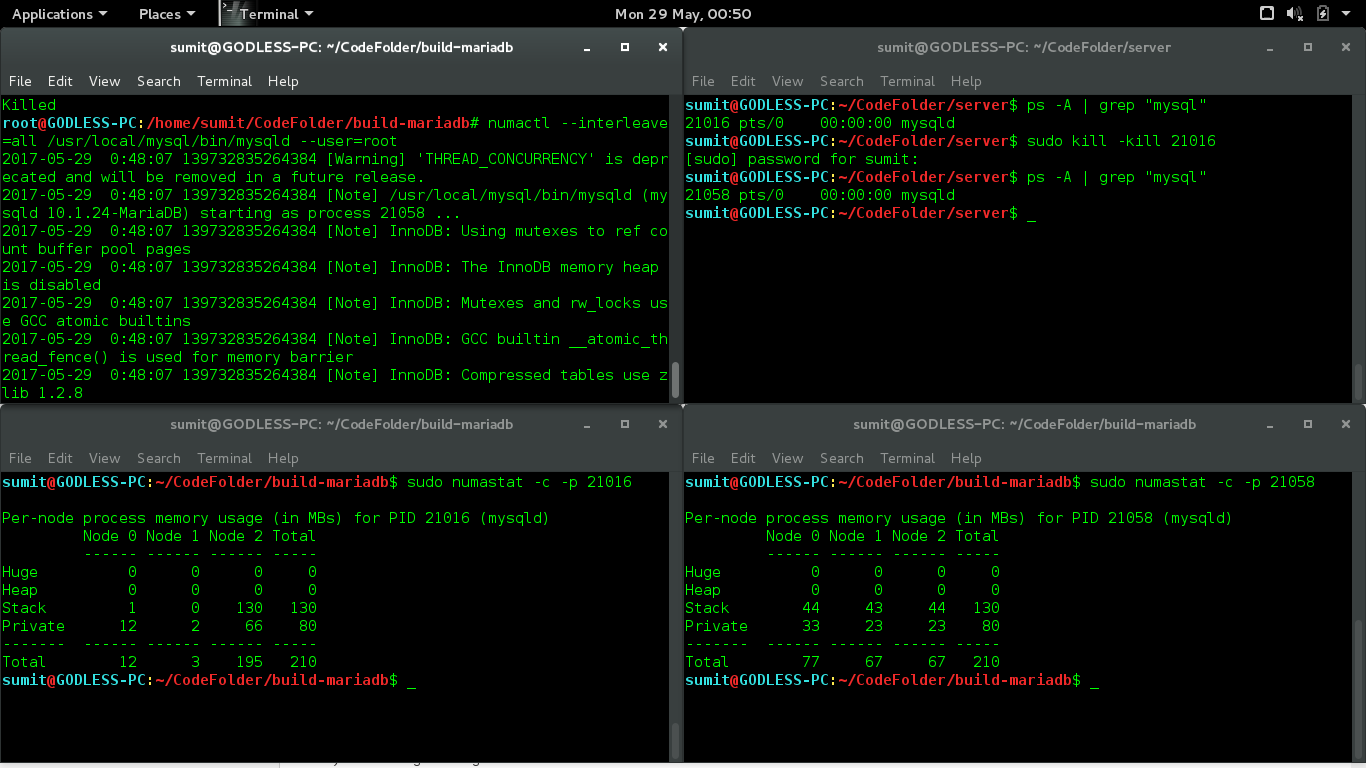Open Help menu in the ~/CodeFolder/server terminal
1366x768 pixels.
(965, 81)
